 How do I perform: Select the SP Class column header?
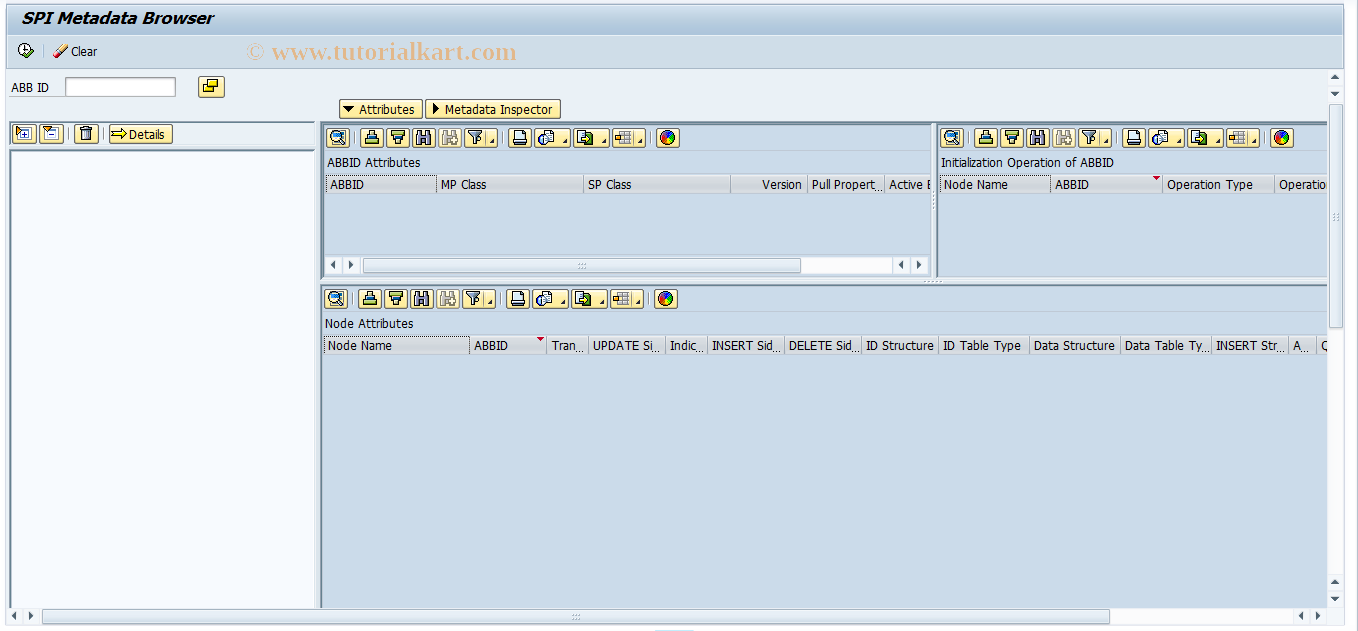(657, 185)
